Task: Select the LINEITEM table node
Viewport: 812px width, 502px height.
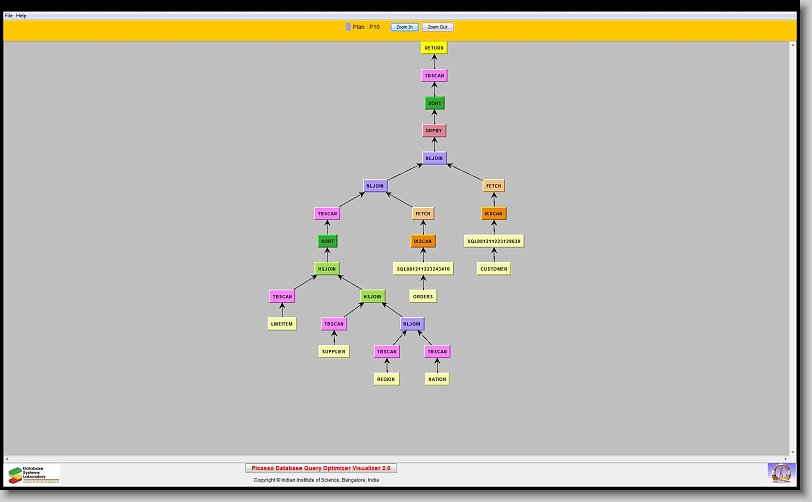Action: [x=282, y=324]
